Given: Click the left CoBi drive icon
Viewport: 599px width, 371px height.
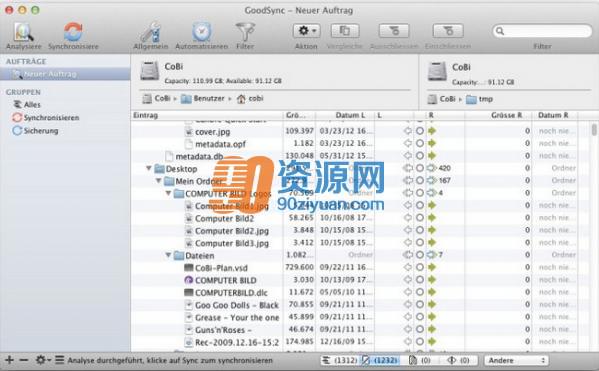Looking at the screenshot, I should point(149,71).
